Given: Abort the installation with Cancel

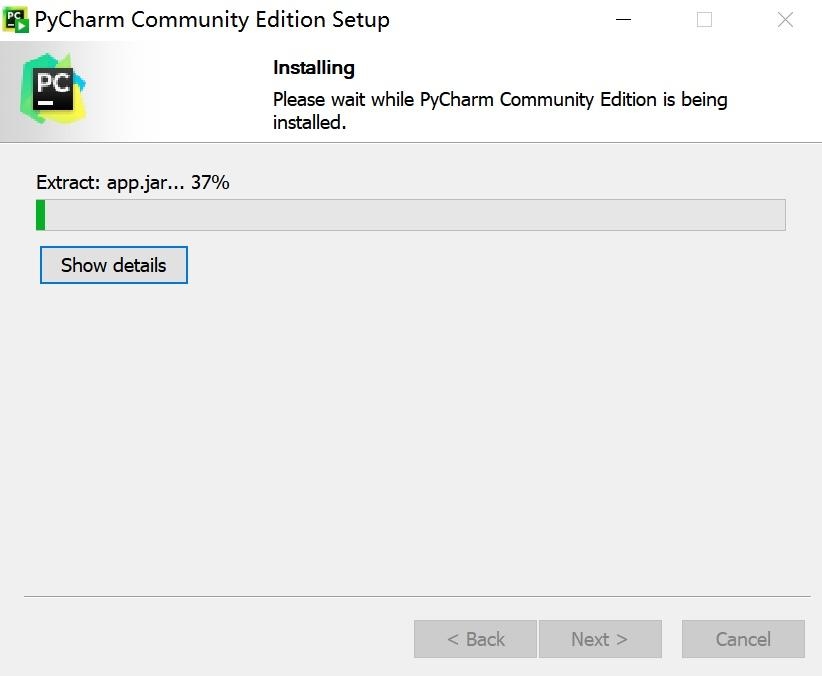Looking at the screenshot, I should point(743,639).
